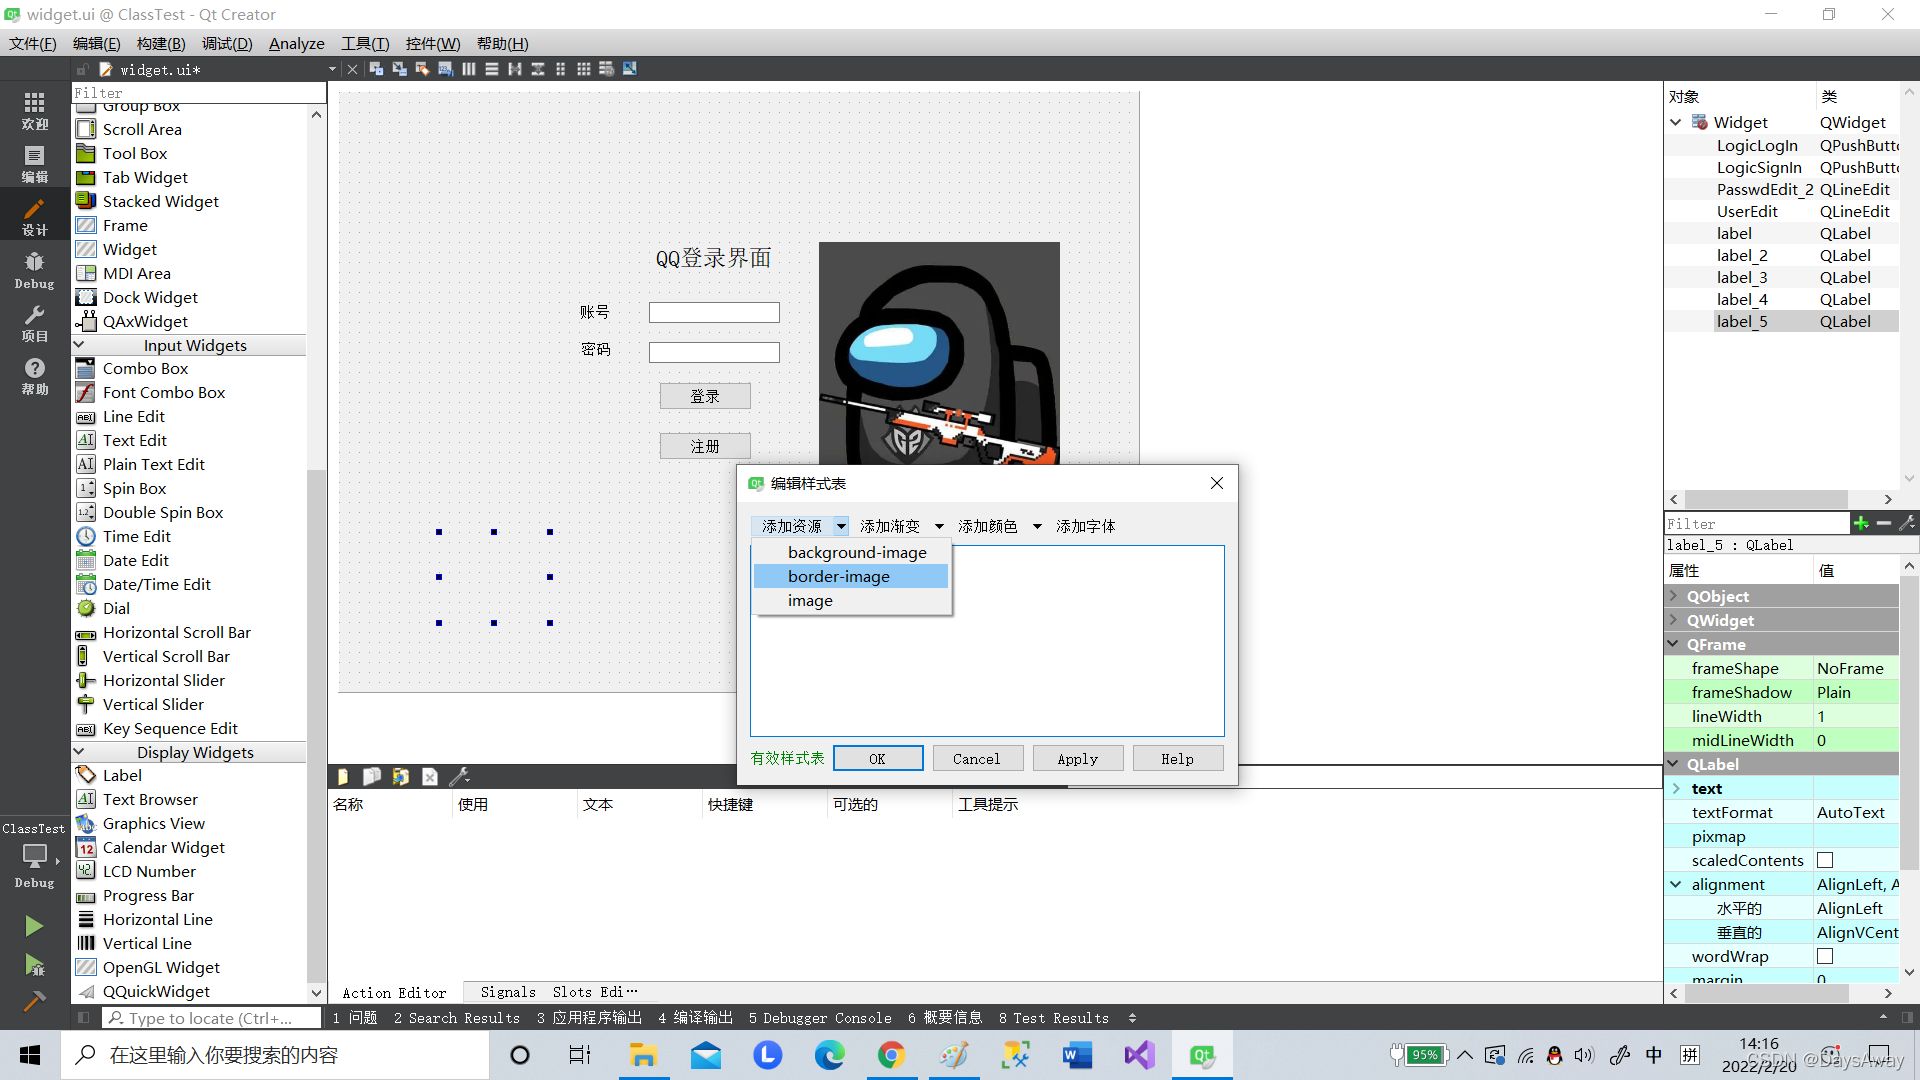This screenshot has height=1080, width=1920.
Task: Click the Start Debugging run icon
Action: [34, 965]
